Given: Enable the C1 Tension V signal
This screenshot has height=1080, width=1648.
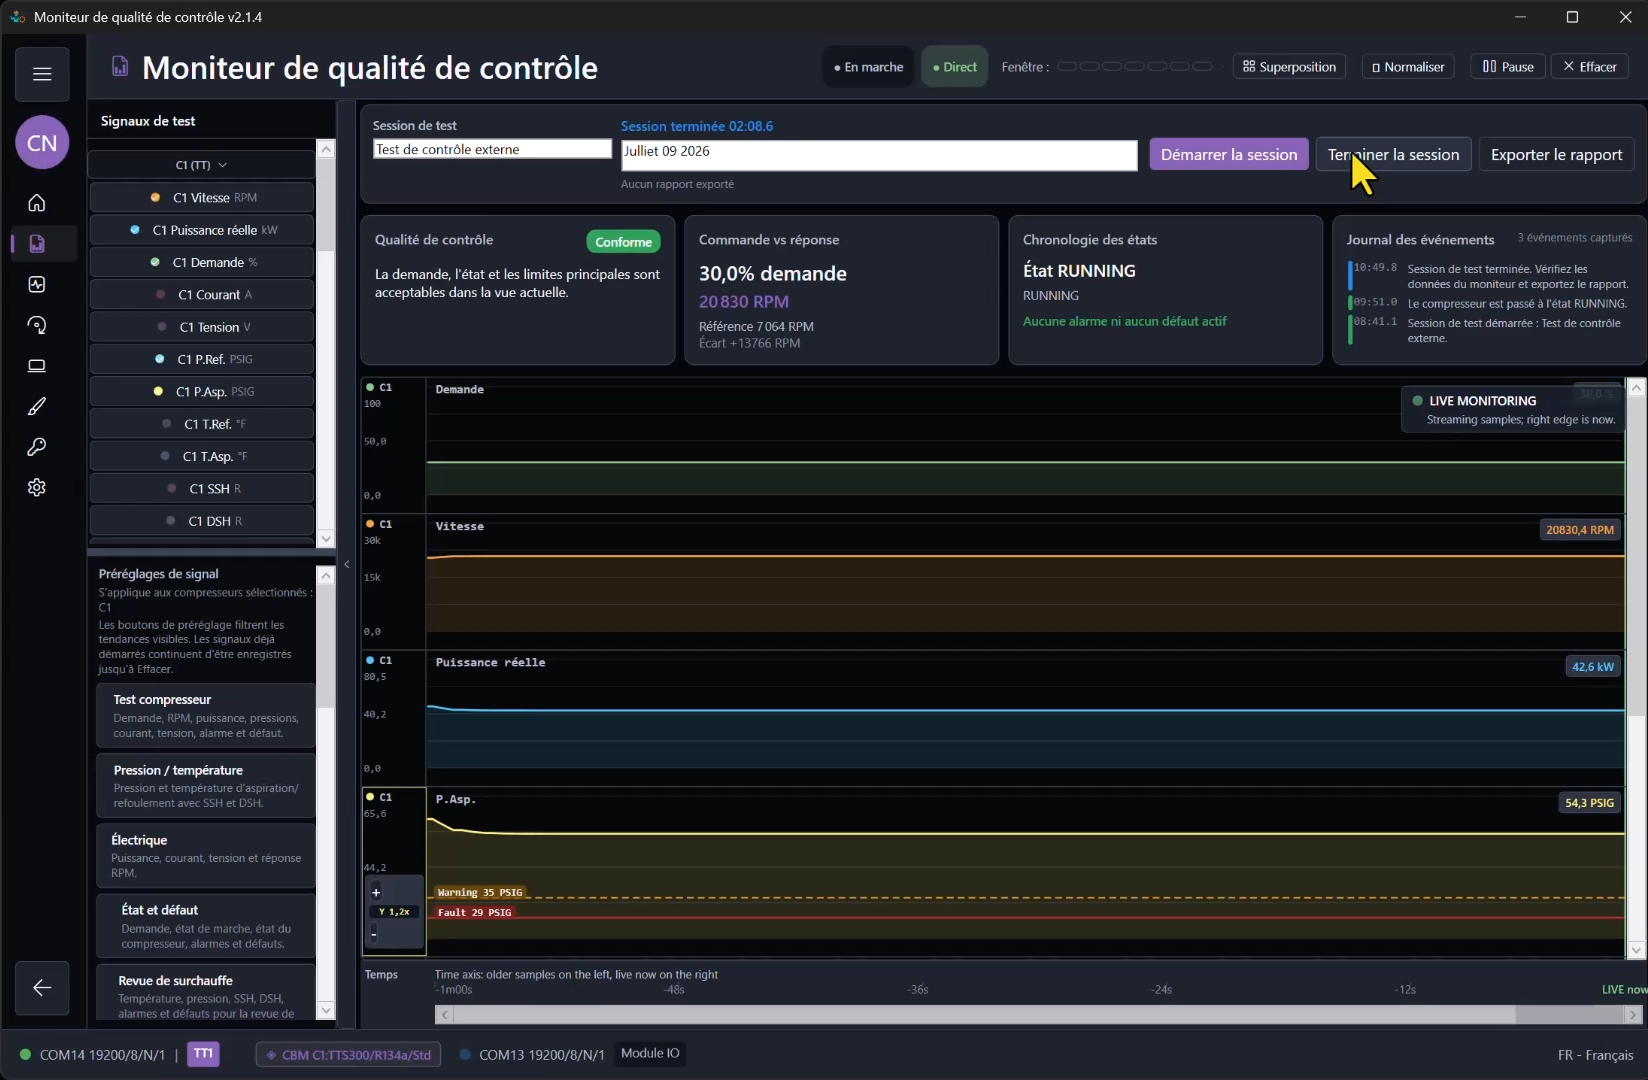Looking at the screenshot, I should tap(202, 327).
